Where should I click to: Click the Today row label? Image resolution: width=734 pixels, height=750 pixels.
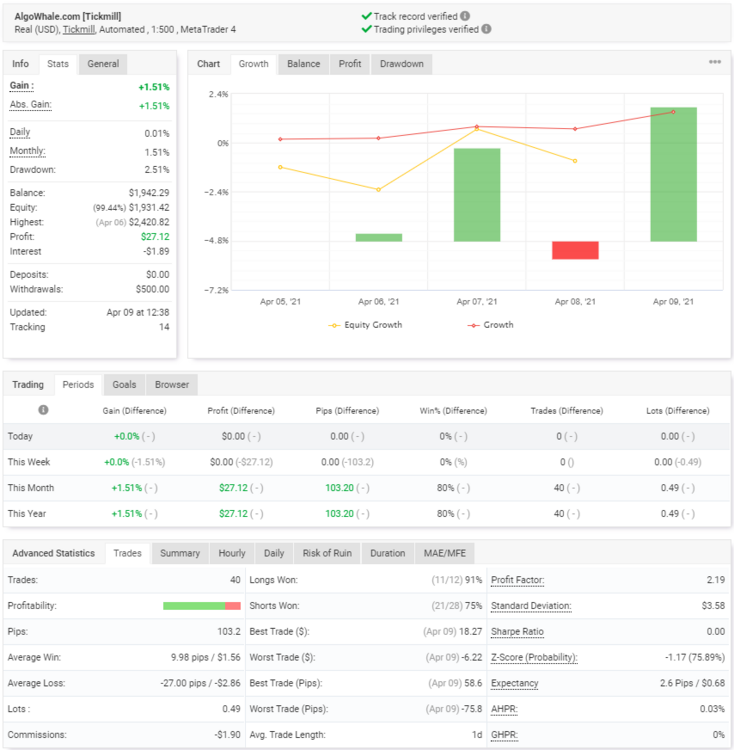[x=20, y=436]
